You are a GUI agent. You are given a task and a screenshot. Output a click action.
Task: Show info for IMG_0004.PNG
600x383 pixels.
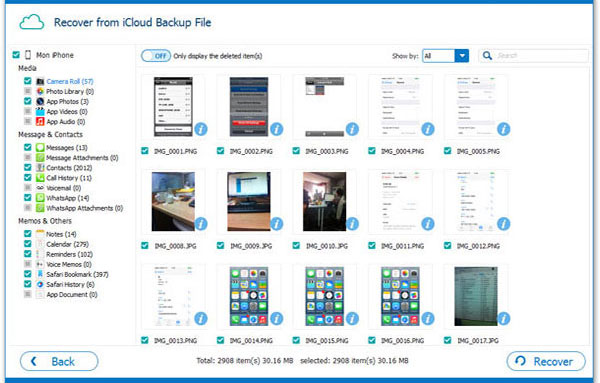(428, 129)
